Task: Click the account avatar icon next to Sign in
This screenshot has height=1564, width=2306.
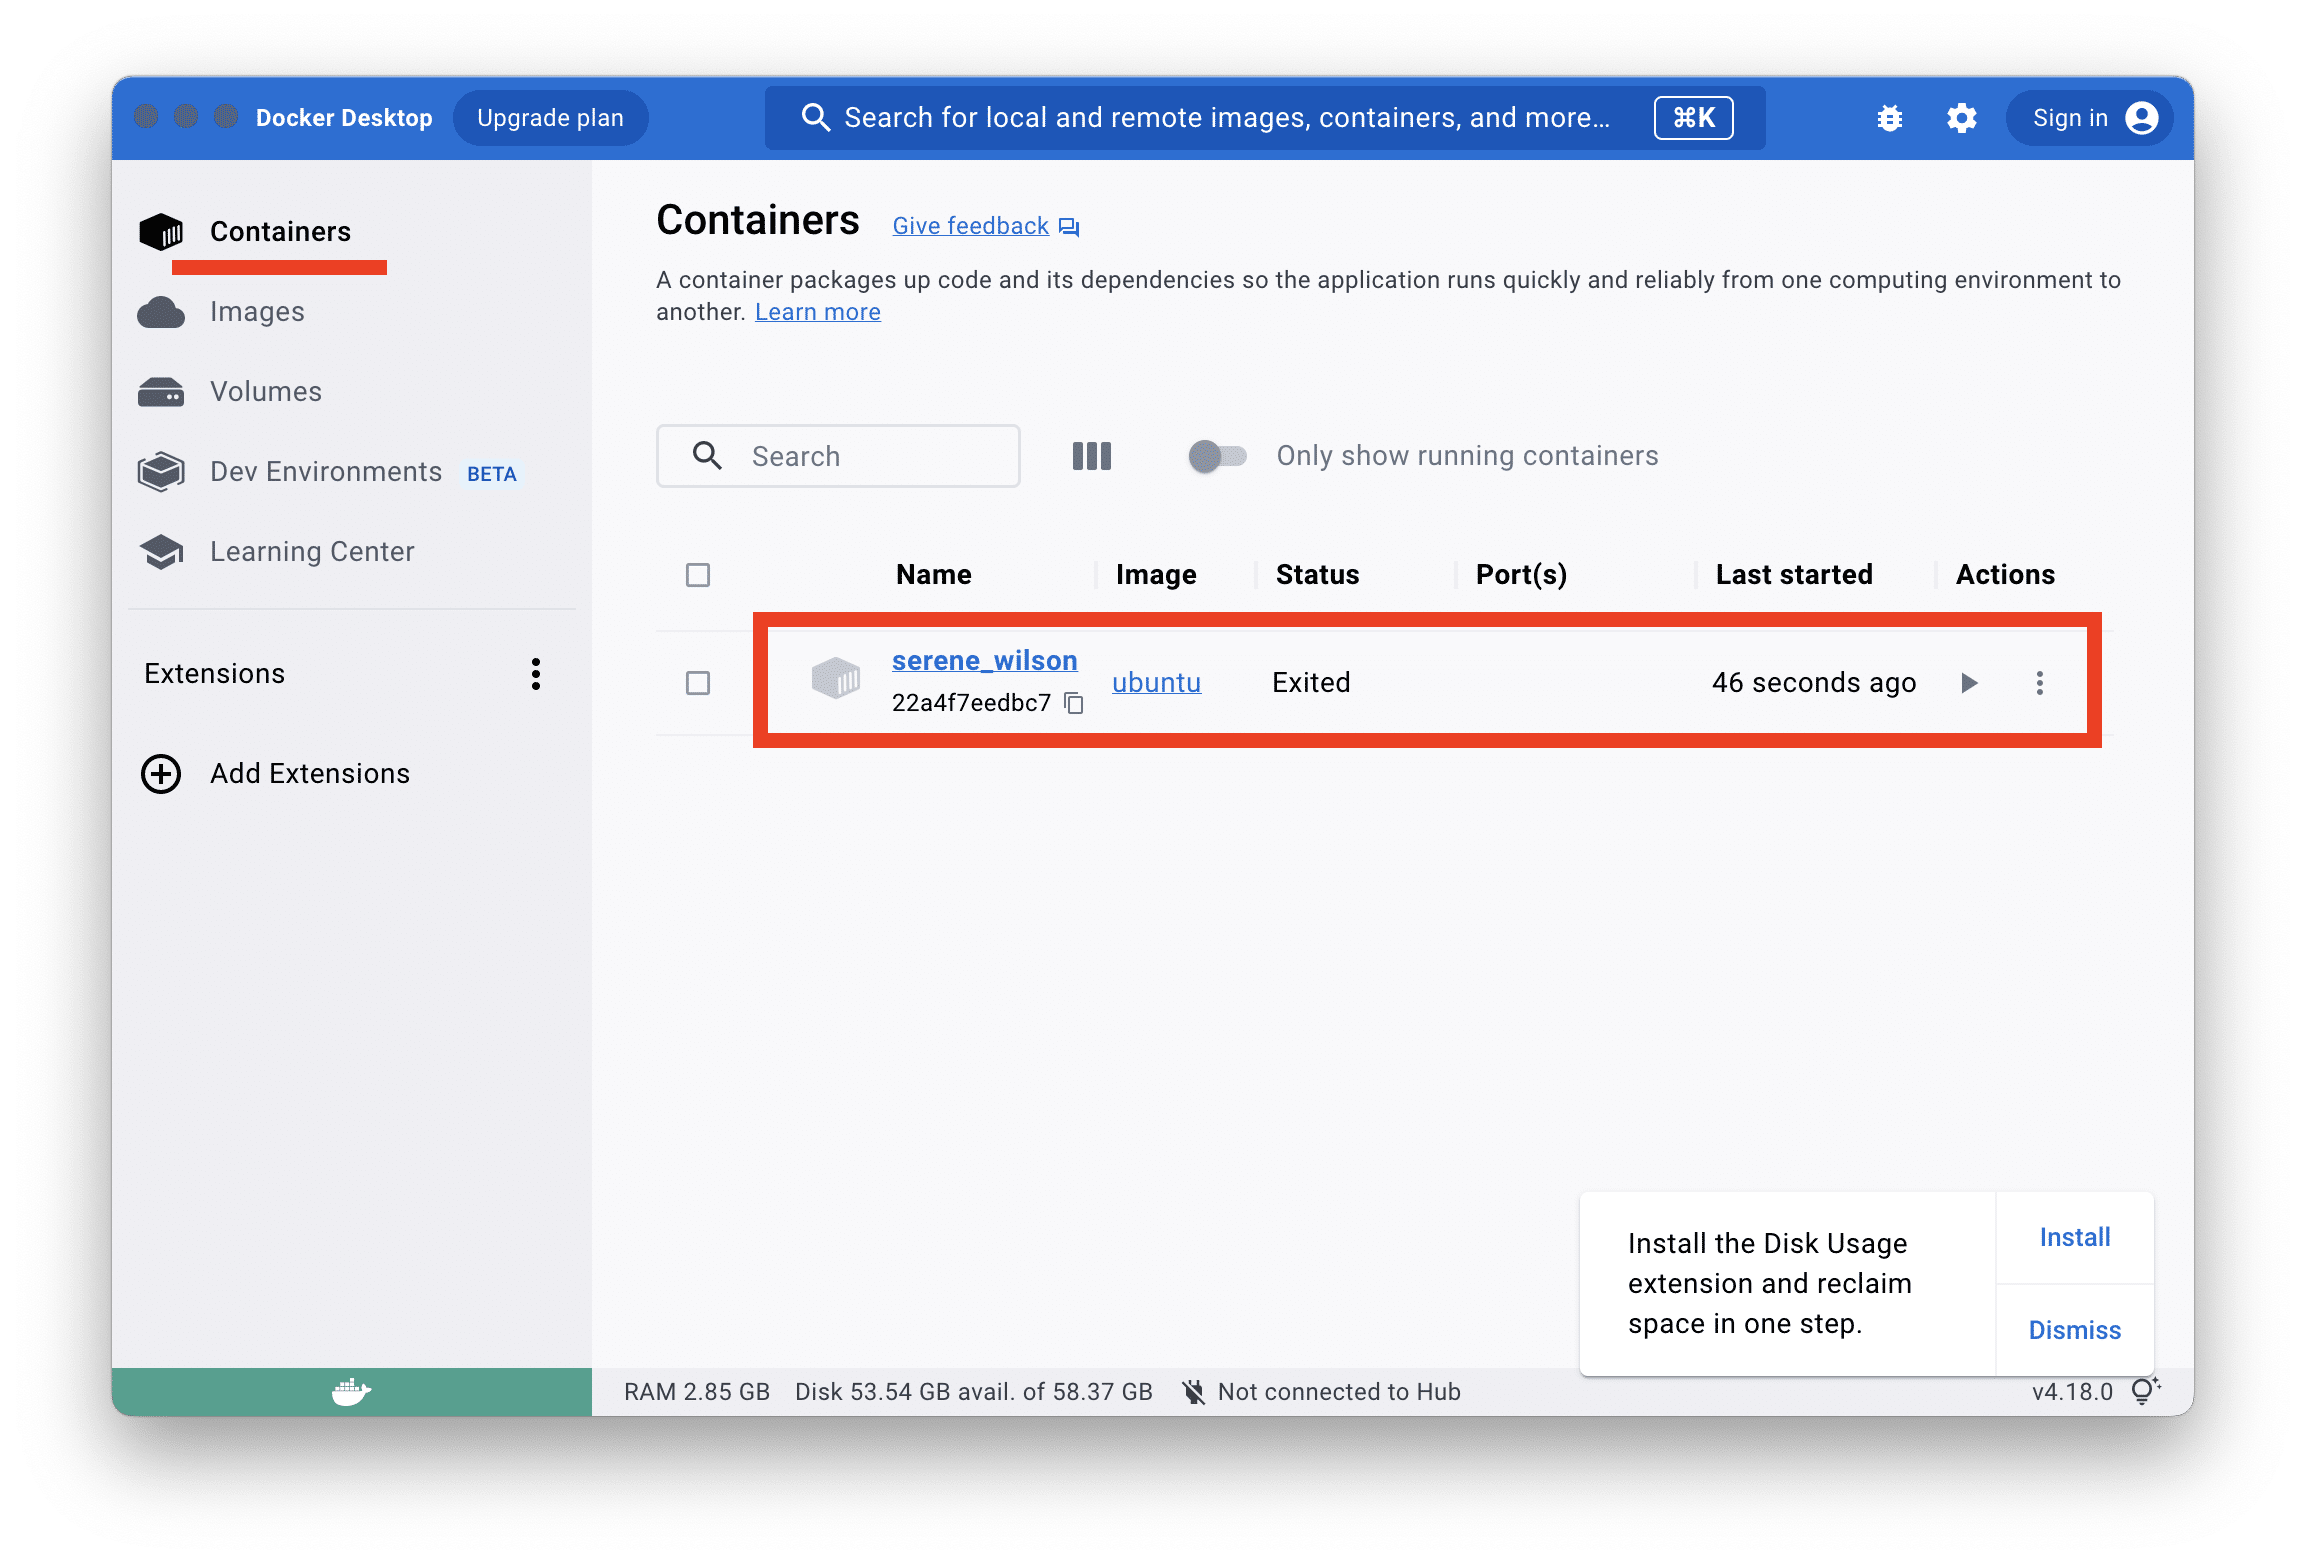Action: [x=2141, y=118]
